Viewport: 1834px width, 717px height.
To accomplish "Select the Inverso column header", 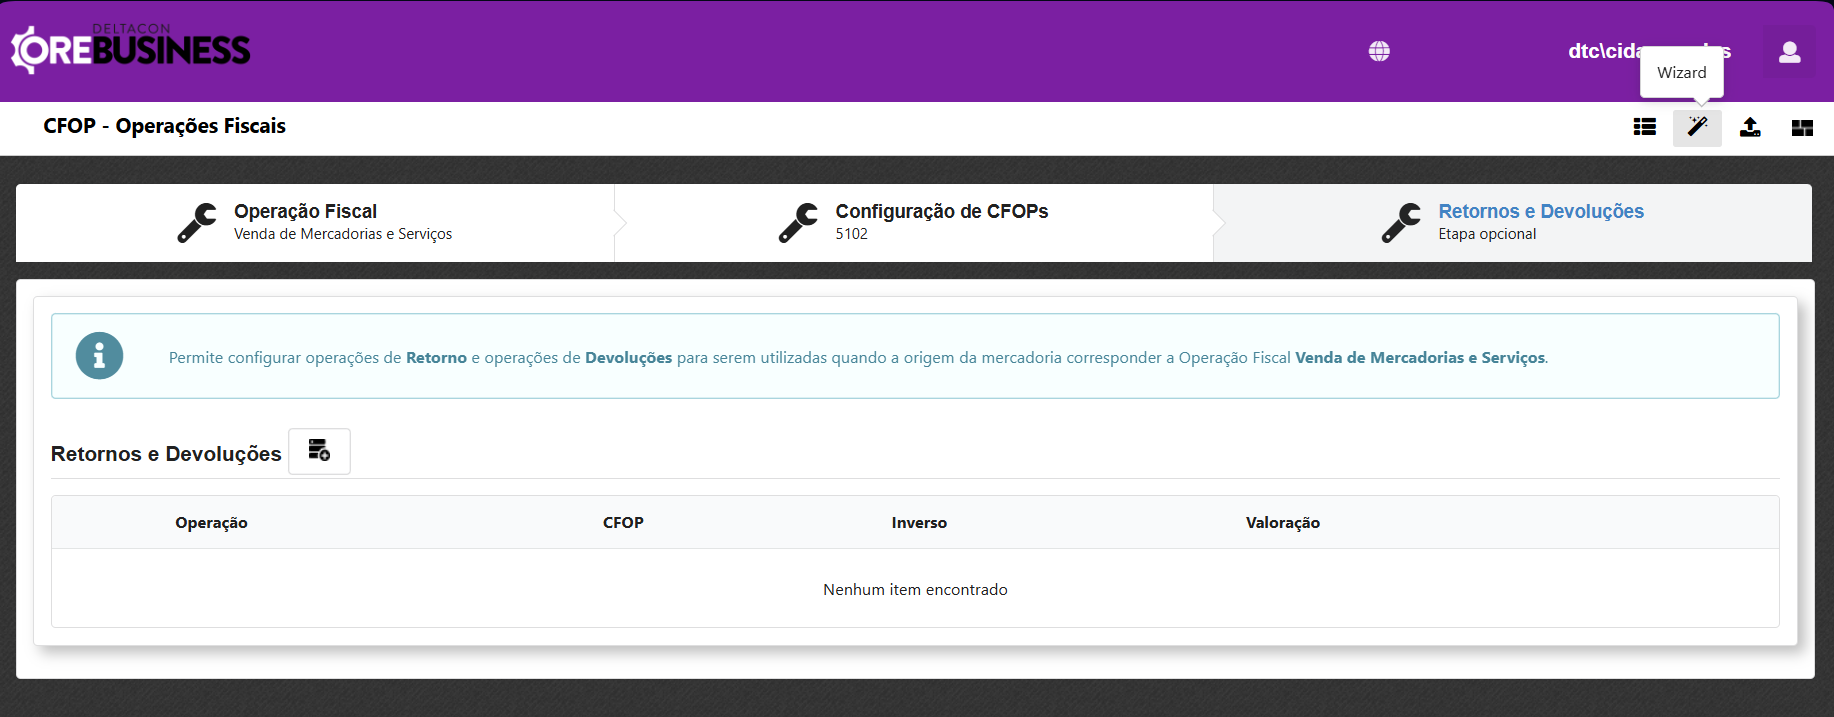I will point(919,523).
